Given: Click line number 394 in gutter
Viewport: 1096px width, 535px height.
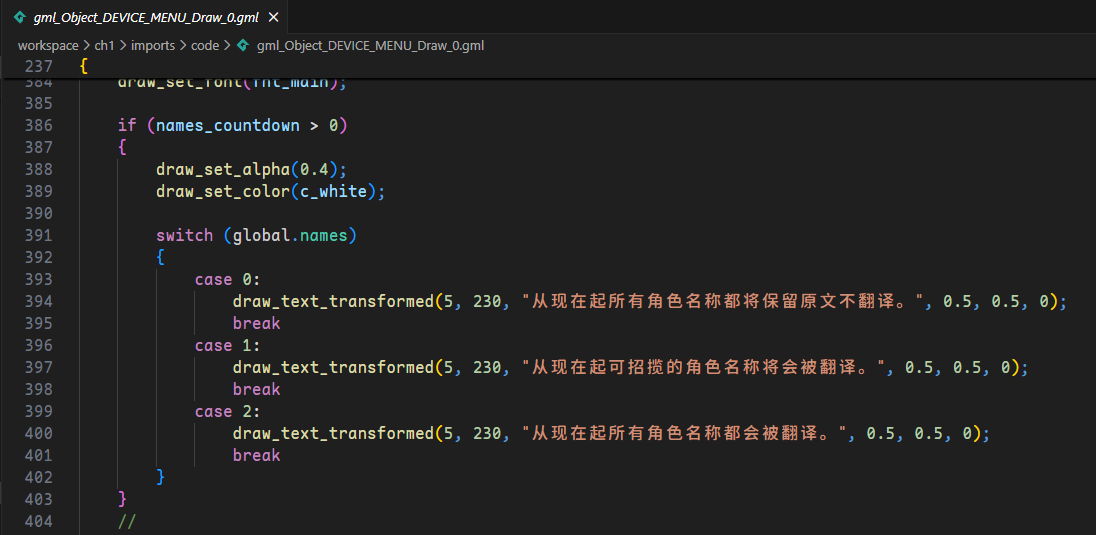Looking at the screenshot, I should 38,301.
